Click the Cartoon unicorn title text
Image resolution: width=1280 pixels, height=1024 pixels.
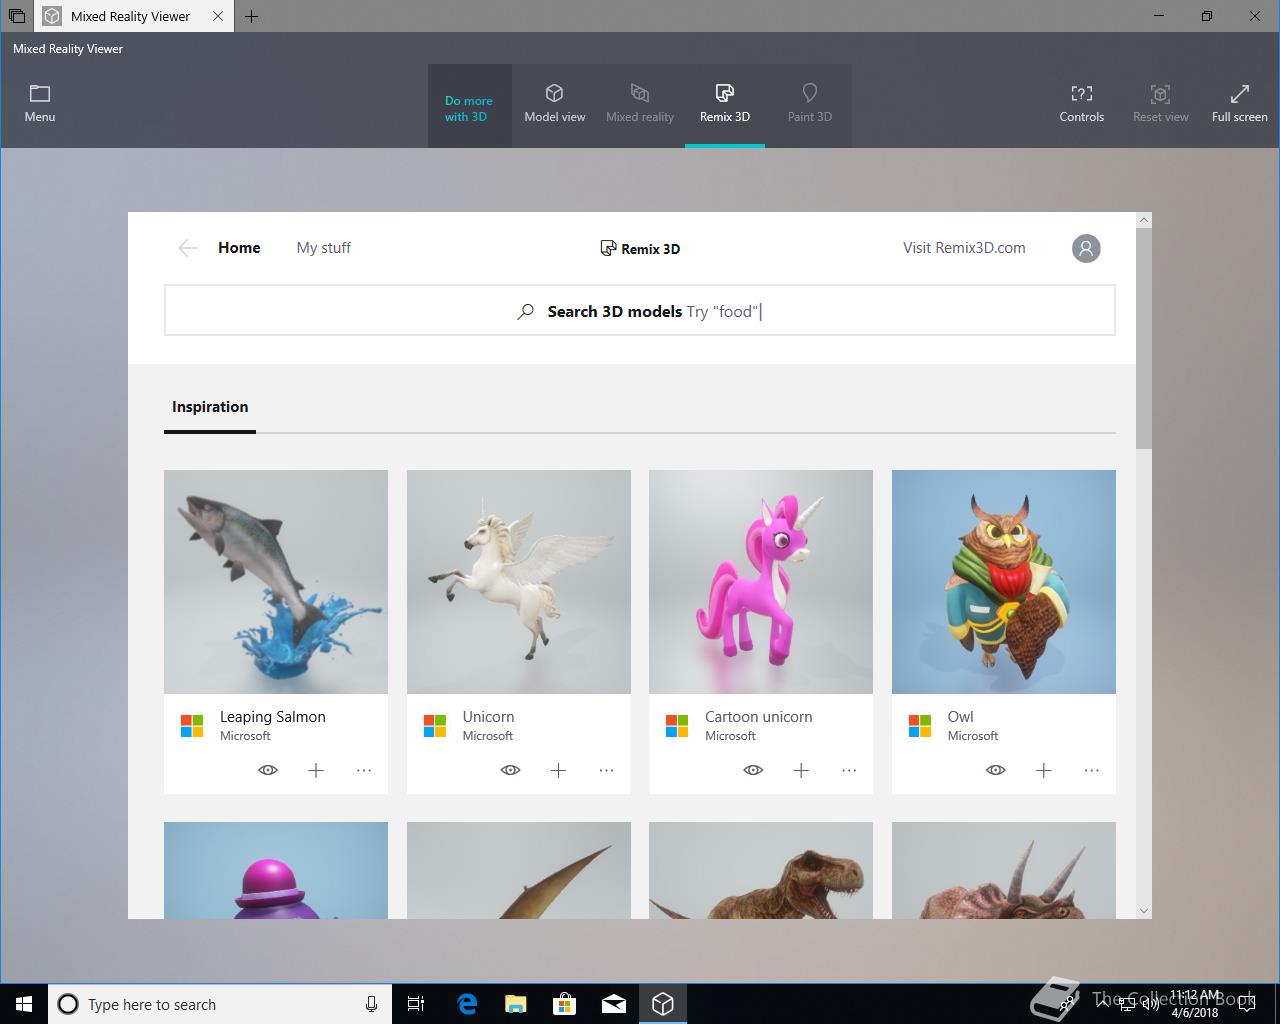tap(758, 717)
